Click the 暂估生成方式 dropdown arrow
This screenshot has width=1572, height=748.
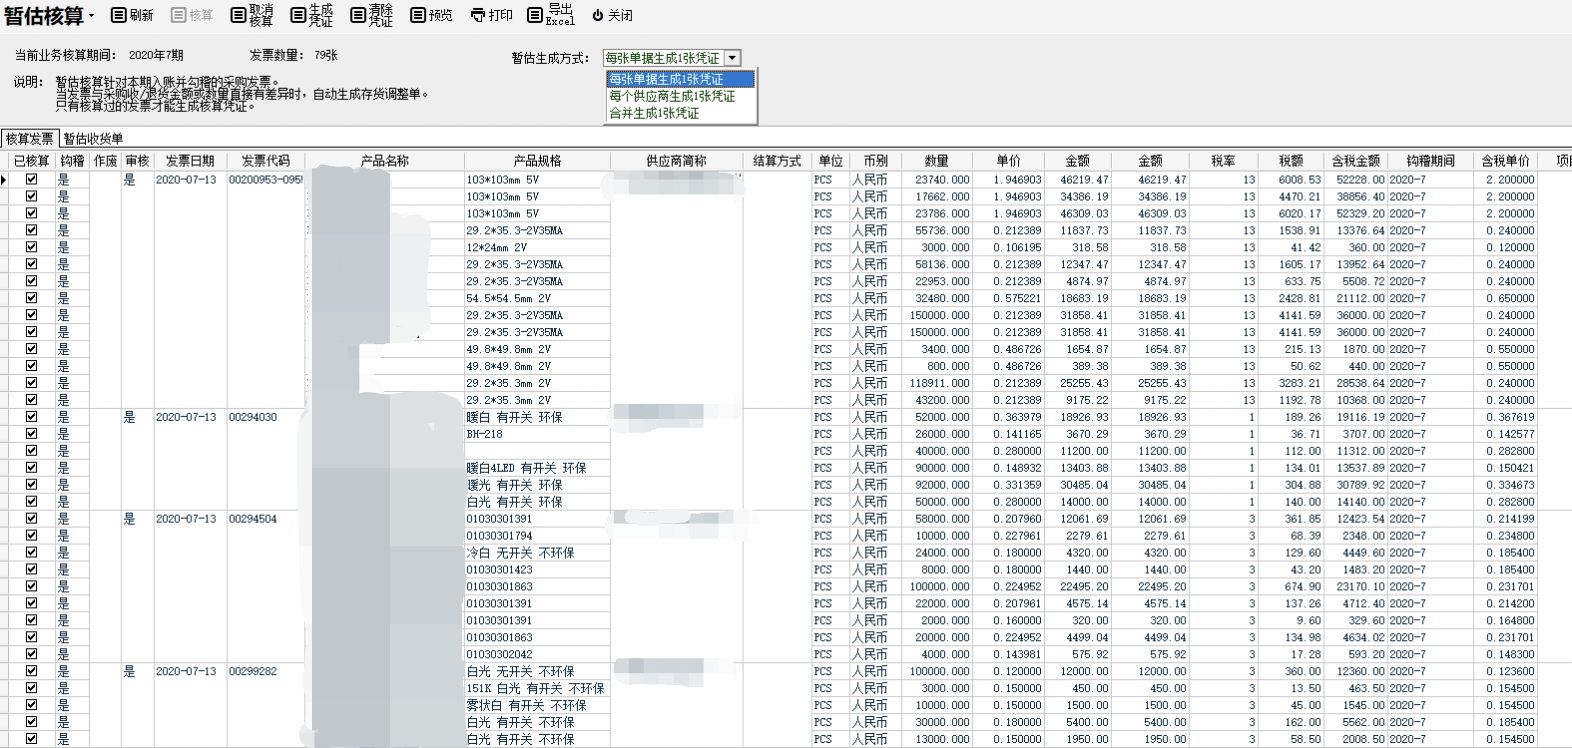(x=733, y=58)
